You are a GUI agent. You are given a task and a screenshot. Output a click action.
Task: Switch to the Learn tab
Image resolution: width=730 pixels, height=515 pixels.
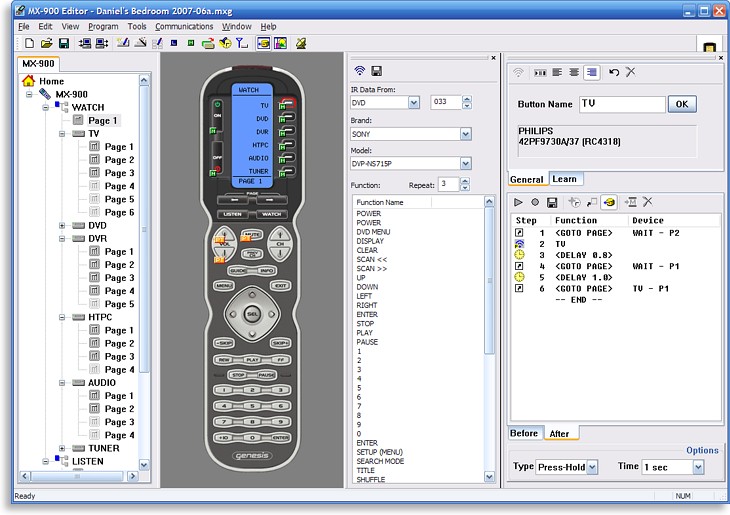coord(564,179)
